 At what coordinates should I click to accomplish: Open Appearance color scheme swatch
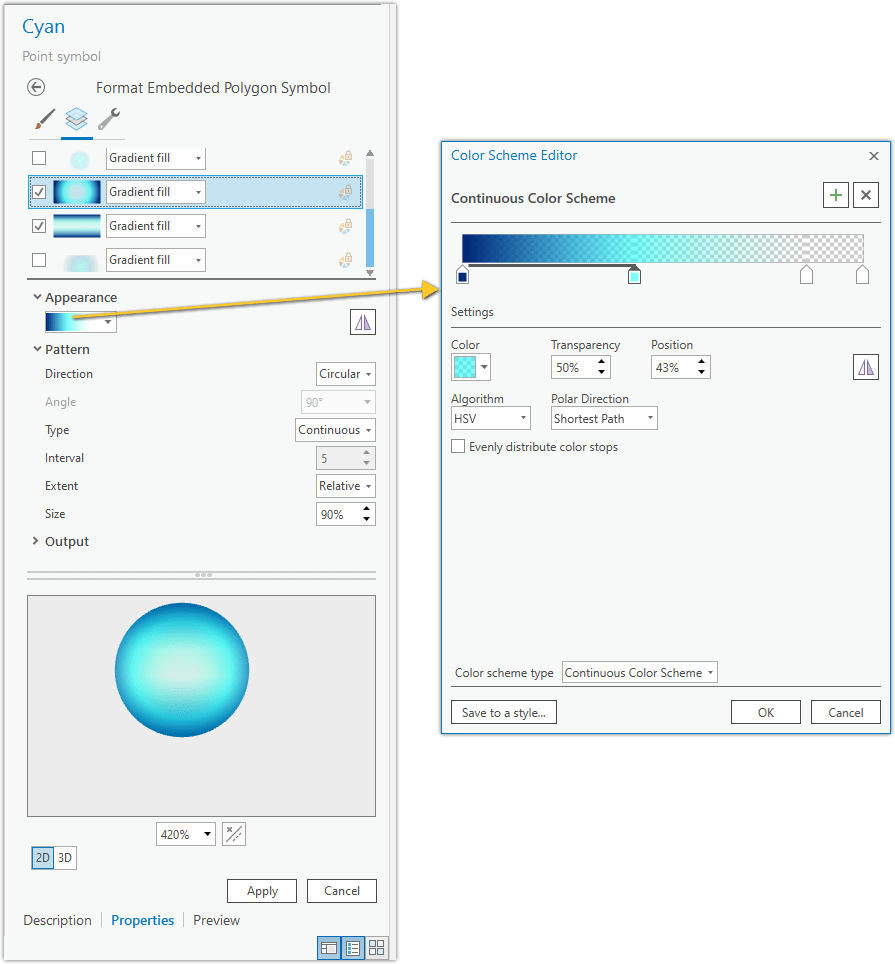81,322
